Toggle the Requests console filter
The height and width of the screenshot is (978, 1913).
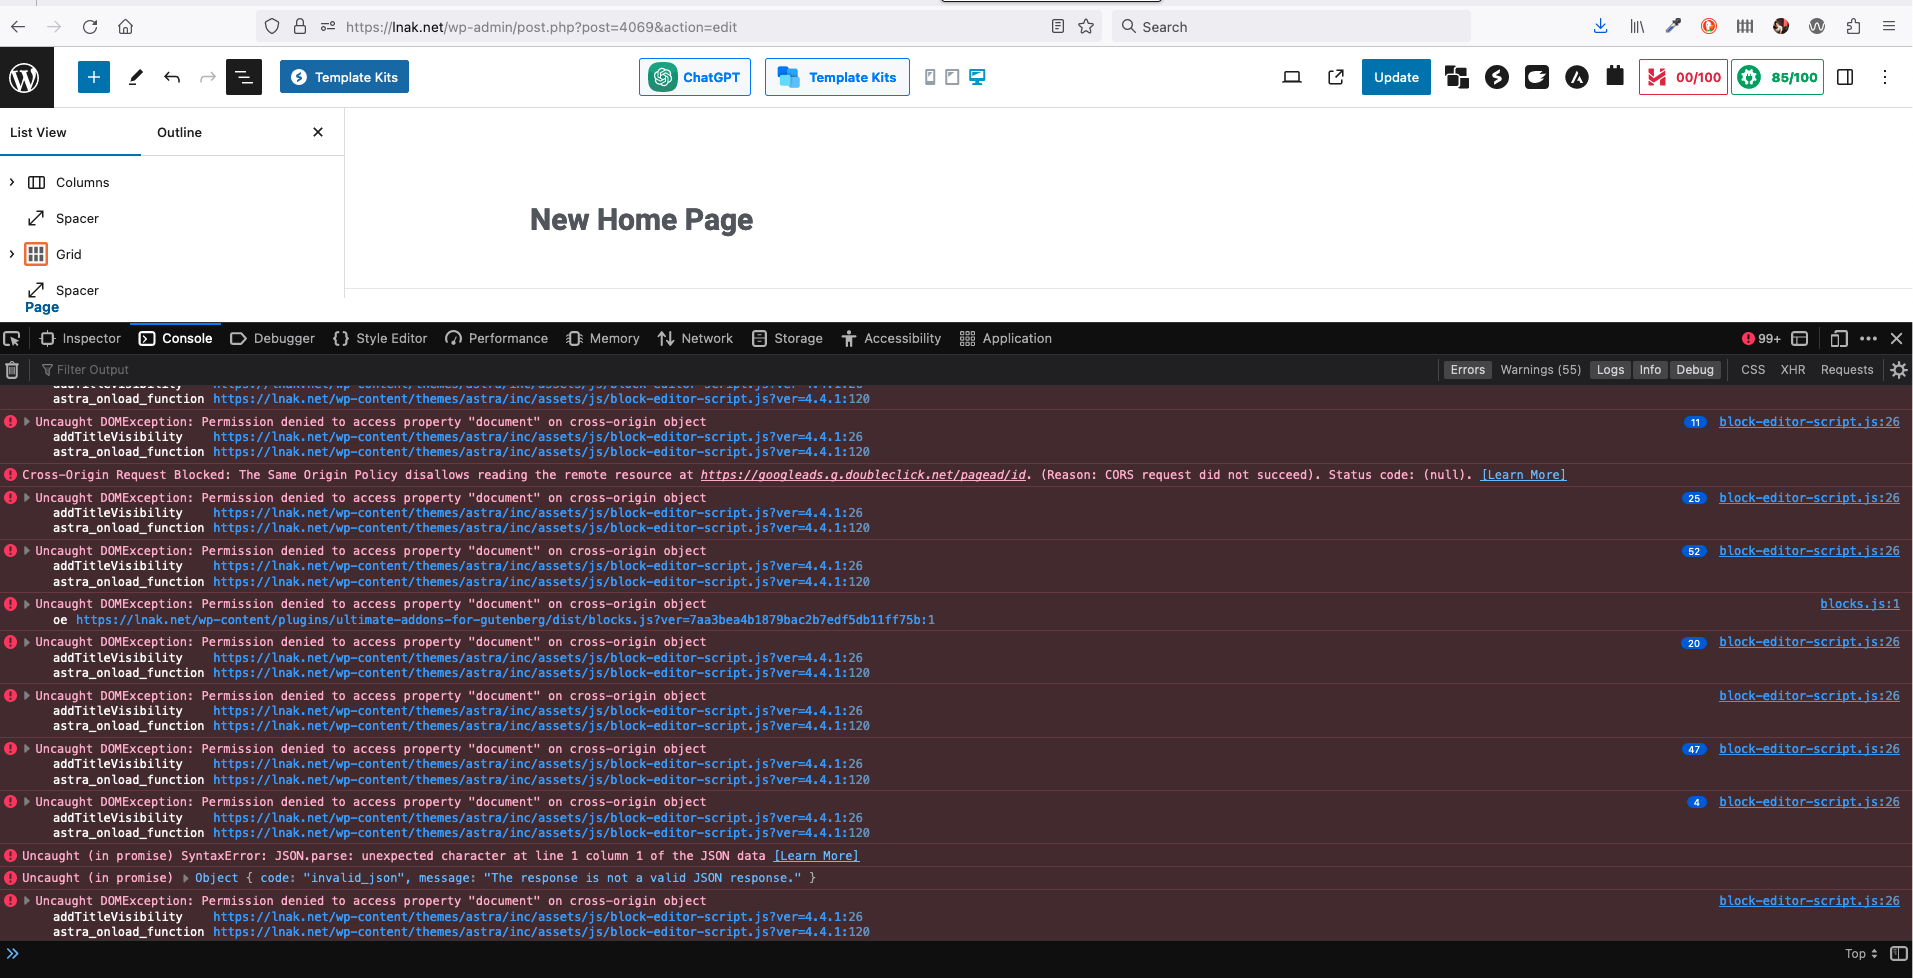pyautogui.click(x=1847, y=370)
